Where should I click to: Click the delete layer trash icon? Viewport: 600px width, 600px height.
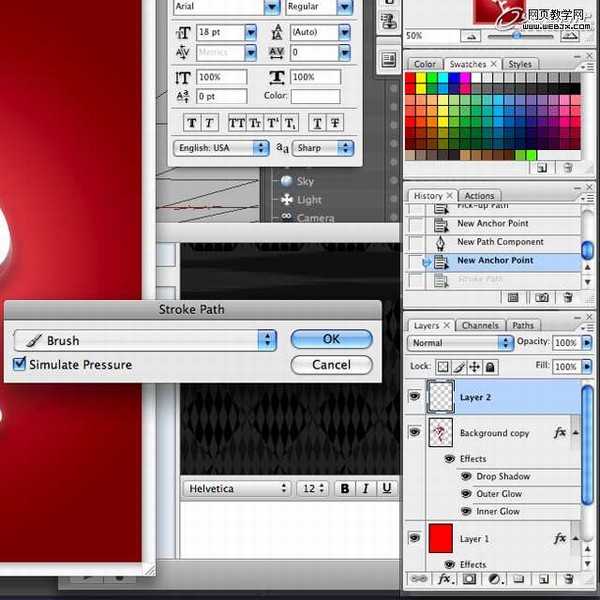click(566, 578)
